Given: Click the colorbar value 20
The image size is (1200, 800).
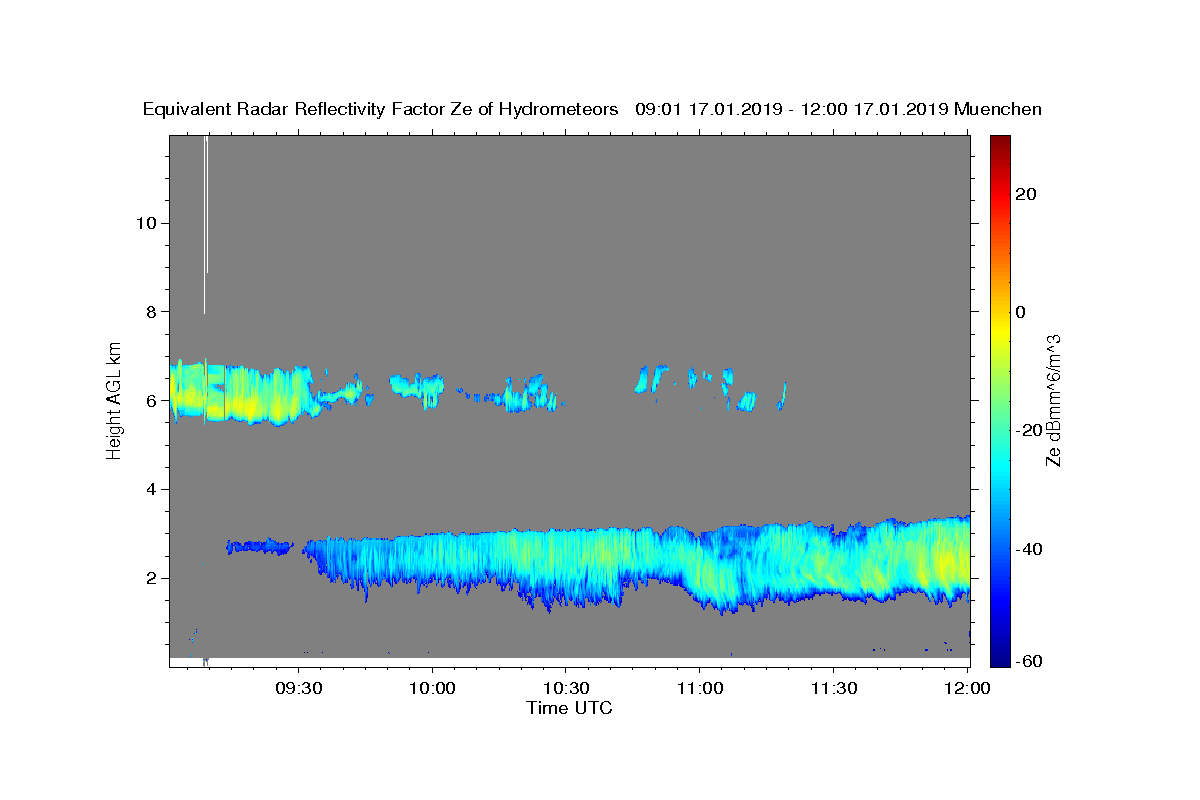Looking at the screenshot, I should click(1026, 194).
